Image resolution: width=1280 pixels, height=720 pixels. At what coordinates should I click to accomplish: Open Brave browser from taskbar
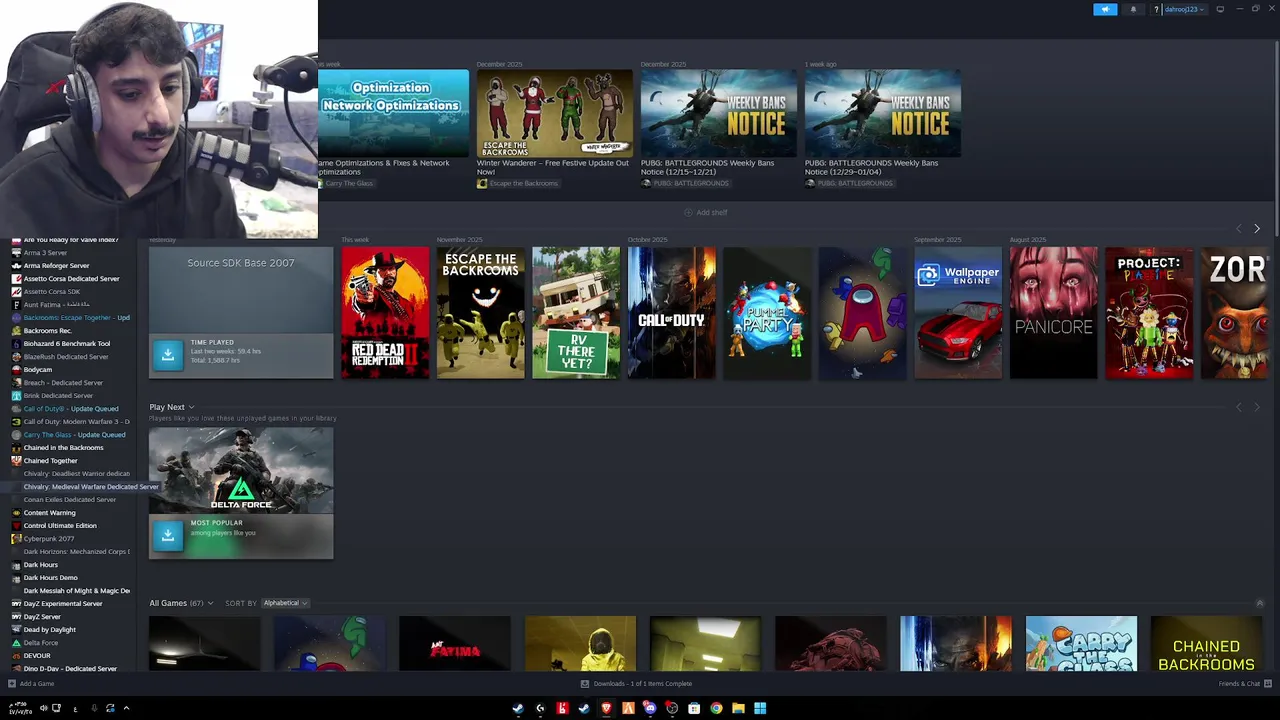(x=606, y=708)
